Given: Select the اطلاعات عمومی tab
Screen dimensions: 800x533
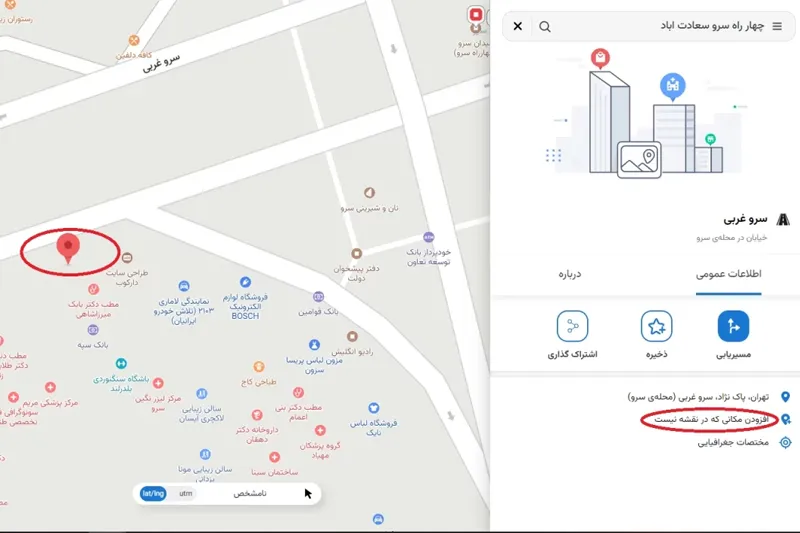Looking at the screenshot, I should click(728, 274).
